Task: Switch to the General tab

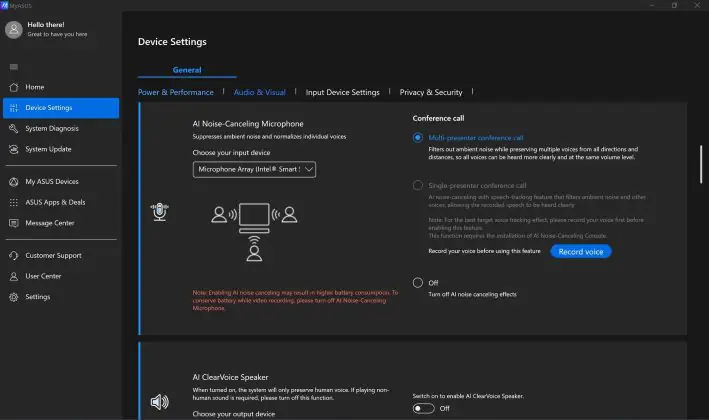Action: 187,70
